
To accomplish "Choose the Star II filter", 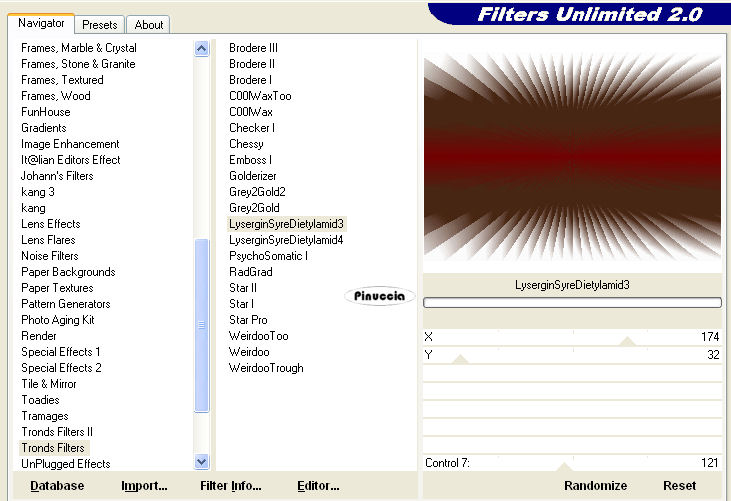I will point(243,288).
